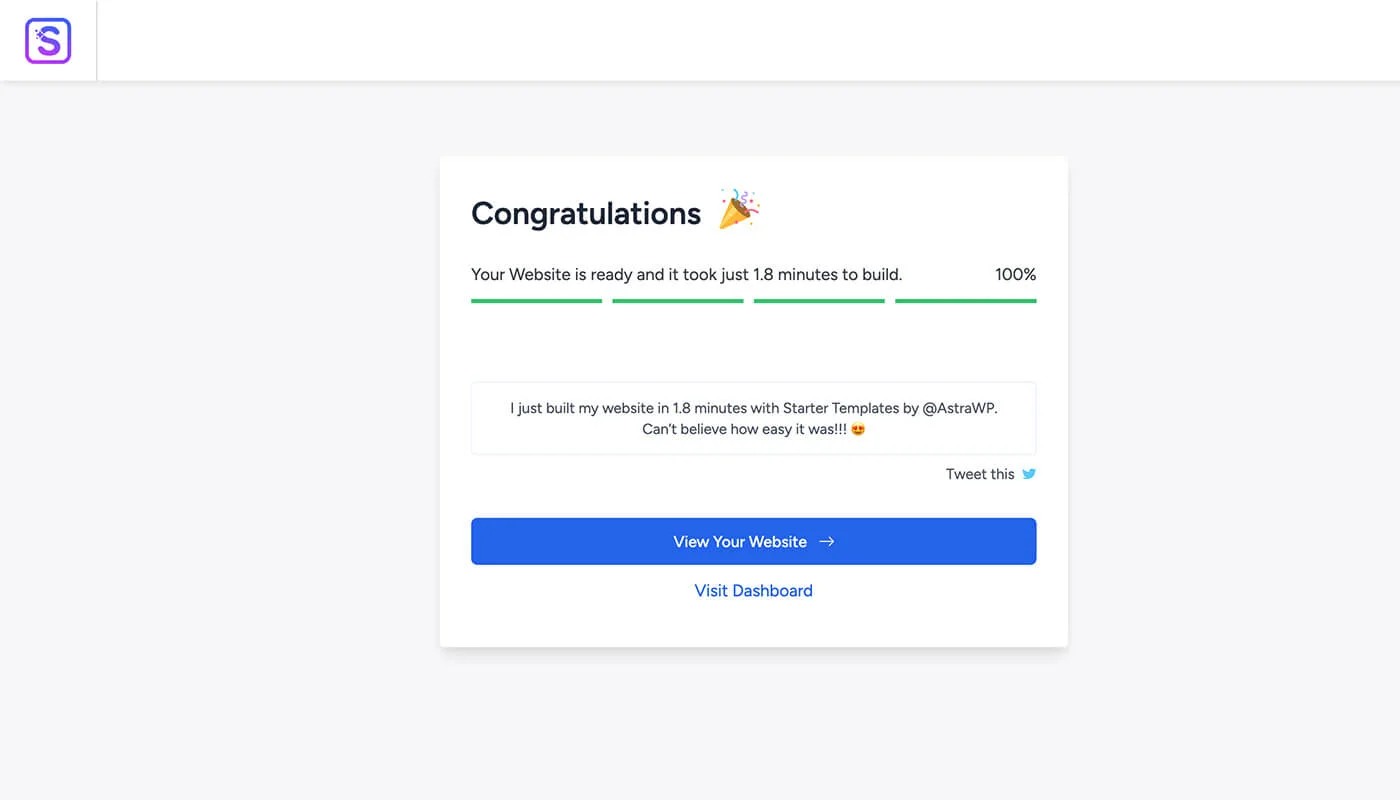Click the arrow inside View Your Website button
Image resolution: width=1400 pixels, height=800 pixels.
826,542
